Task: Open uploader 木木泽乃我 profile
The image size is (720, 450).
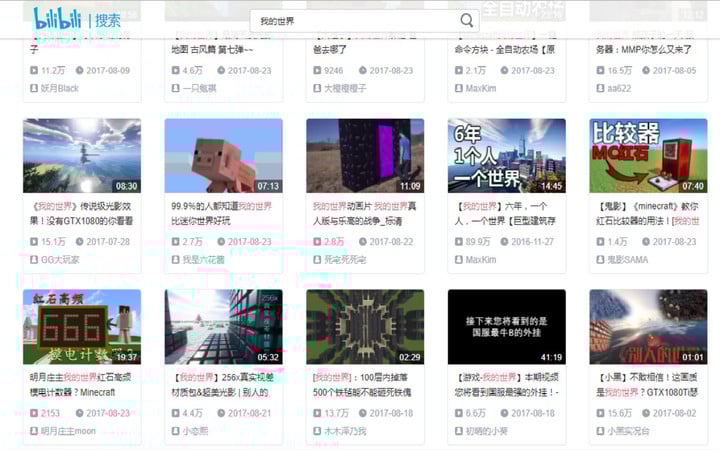Action: 345,431
